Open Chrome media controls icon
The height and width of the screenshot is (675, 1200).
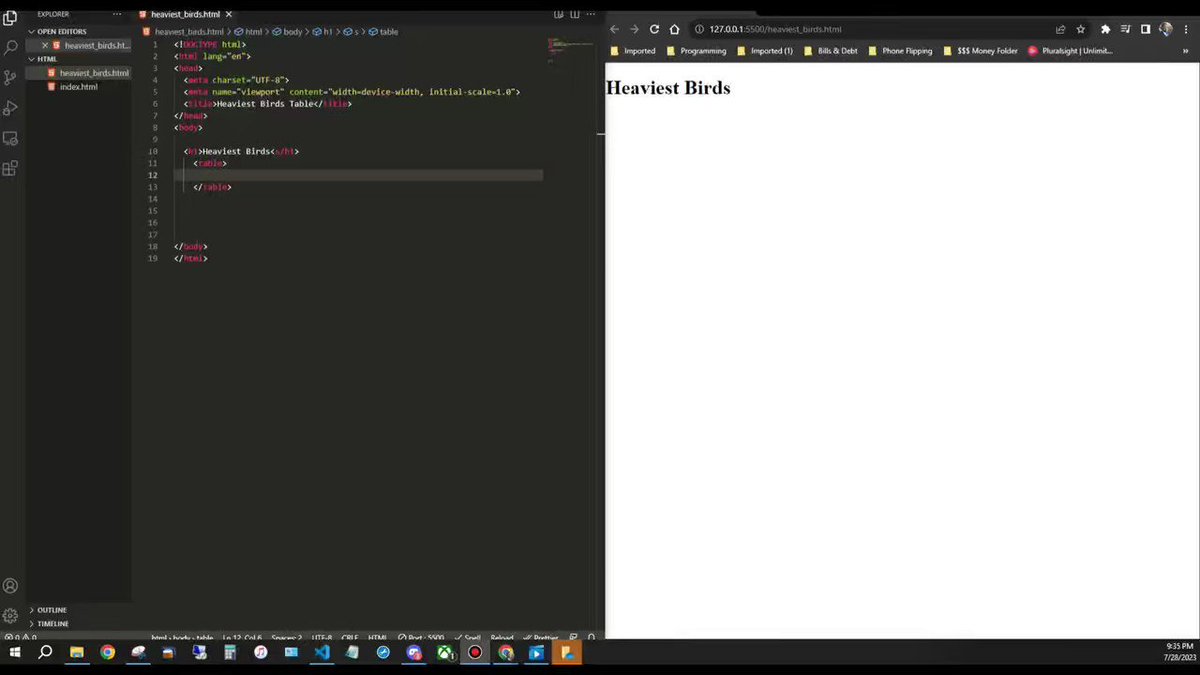click(1125, 29)
